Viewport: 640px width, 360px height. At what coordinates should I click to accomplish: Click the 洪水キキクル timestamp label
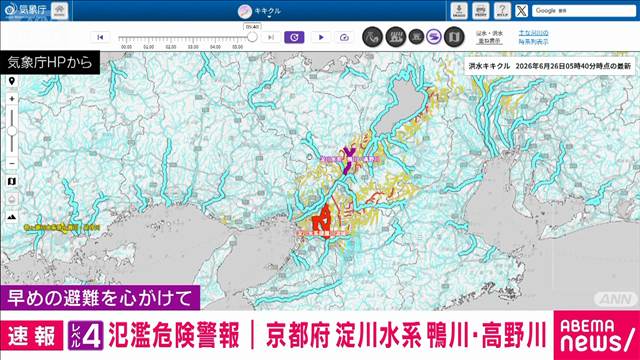point(549,66)
